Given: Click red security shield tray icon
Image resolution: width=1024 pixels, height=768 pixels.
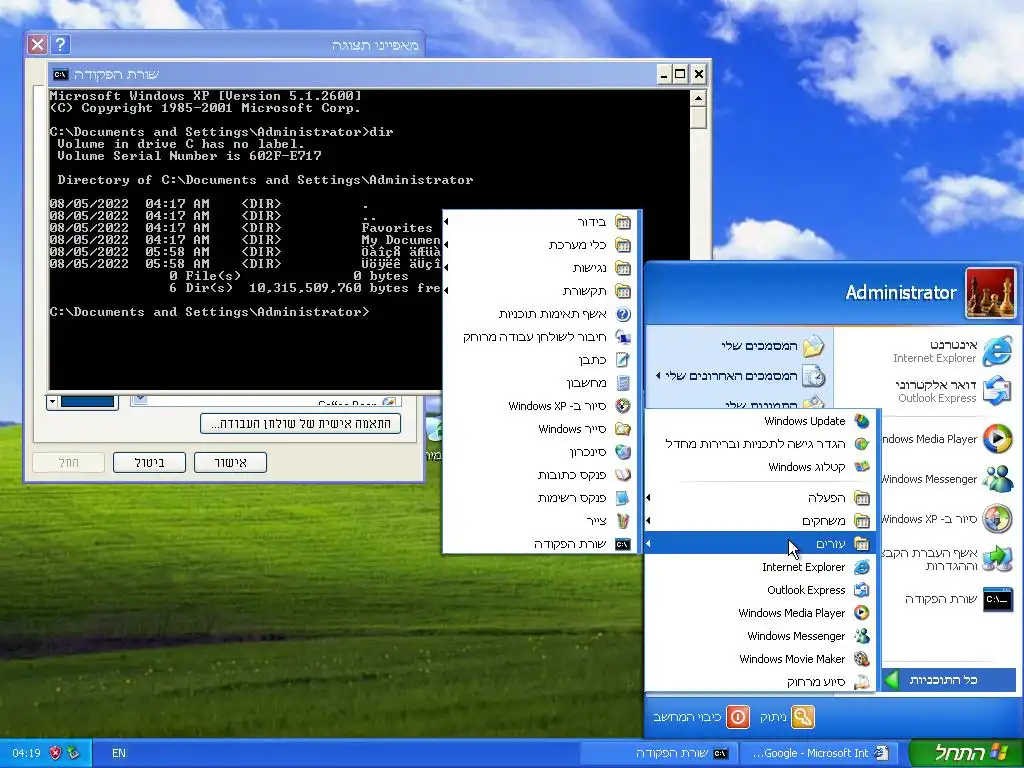Looking at the screenshot, I should pyautogui.click(x=56, y=753).
